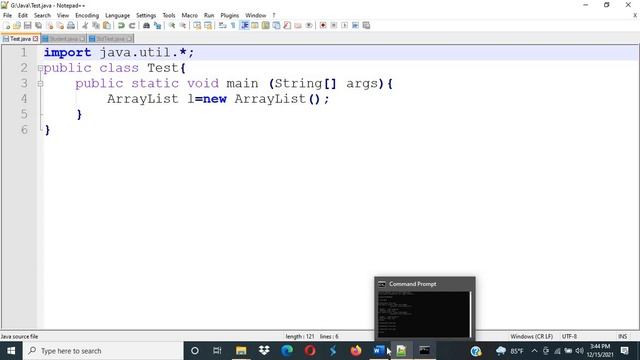Open the notification center icon
The image size is (640, 360).
624,351
